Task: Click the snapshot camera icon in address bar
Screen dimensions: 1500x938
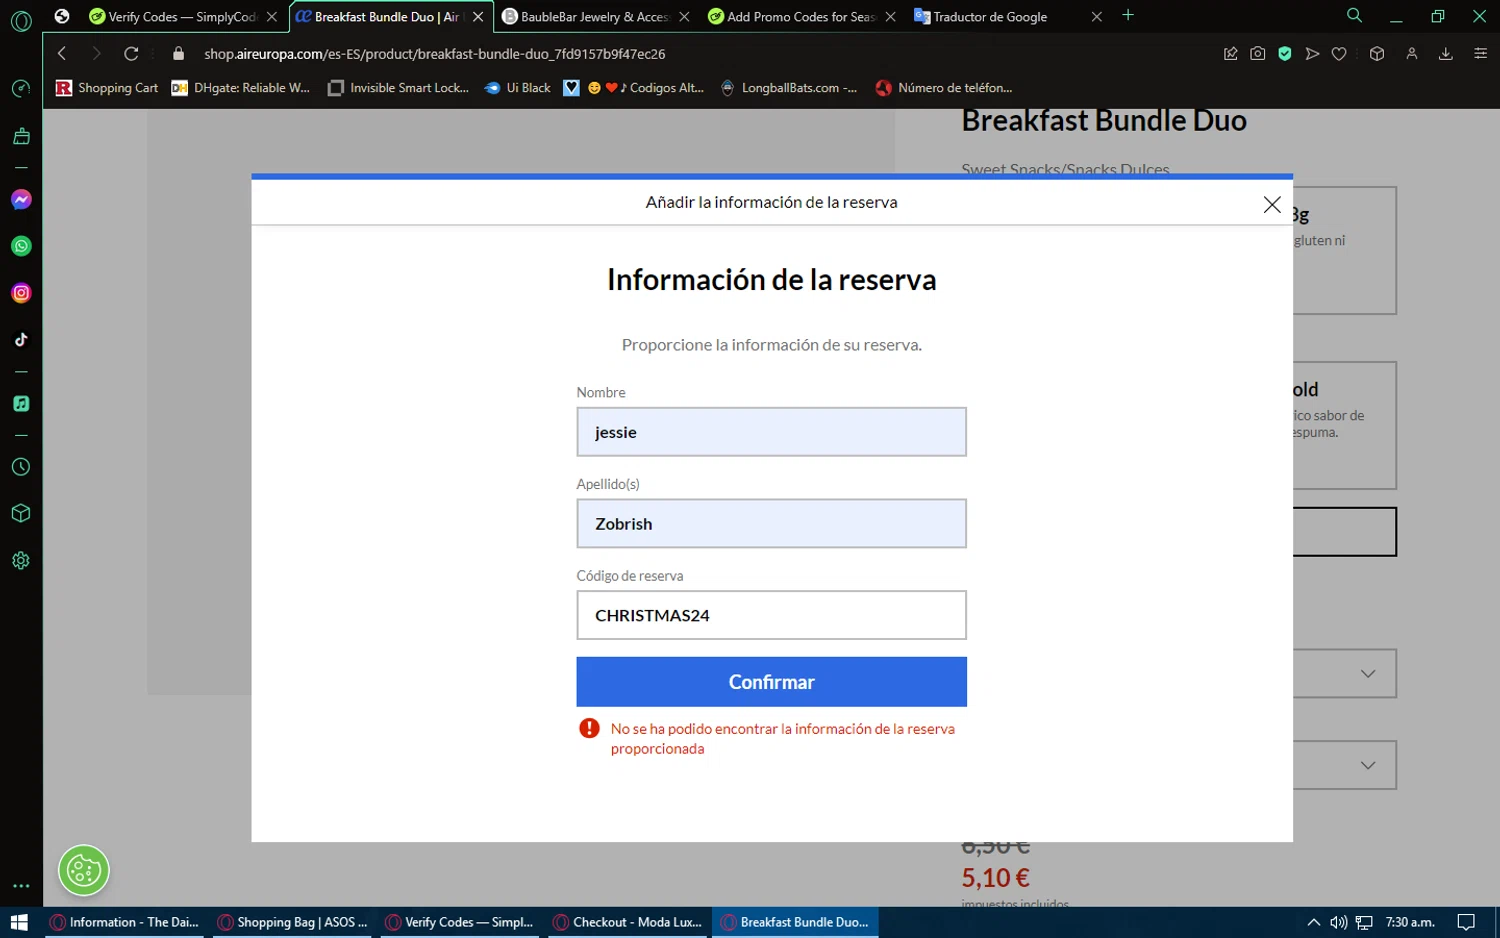Action: pos(1258,54)
